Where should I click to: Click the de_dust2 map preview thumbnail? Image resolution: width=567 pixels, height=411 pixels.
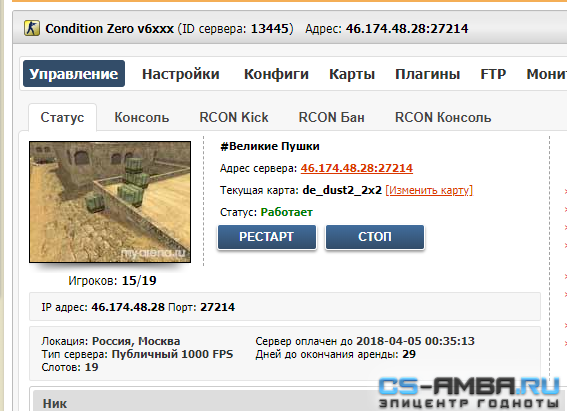[110, 202]
